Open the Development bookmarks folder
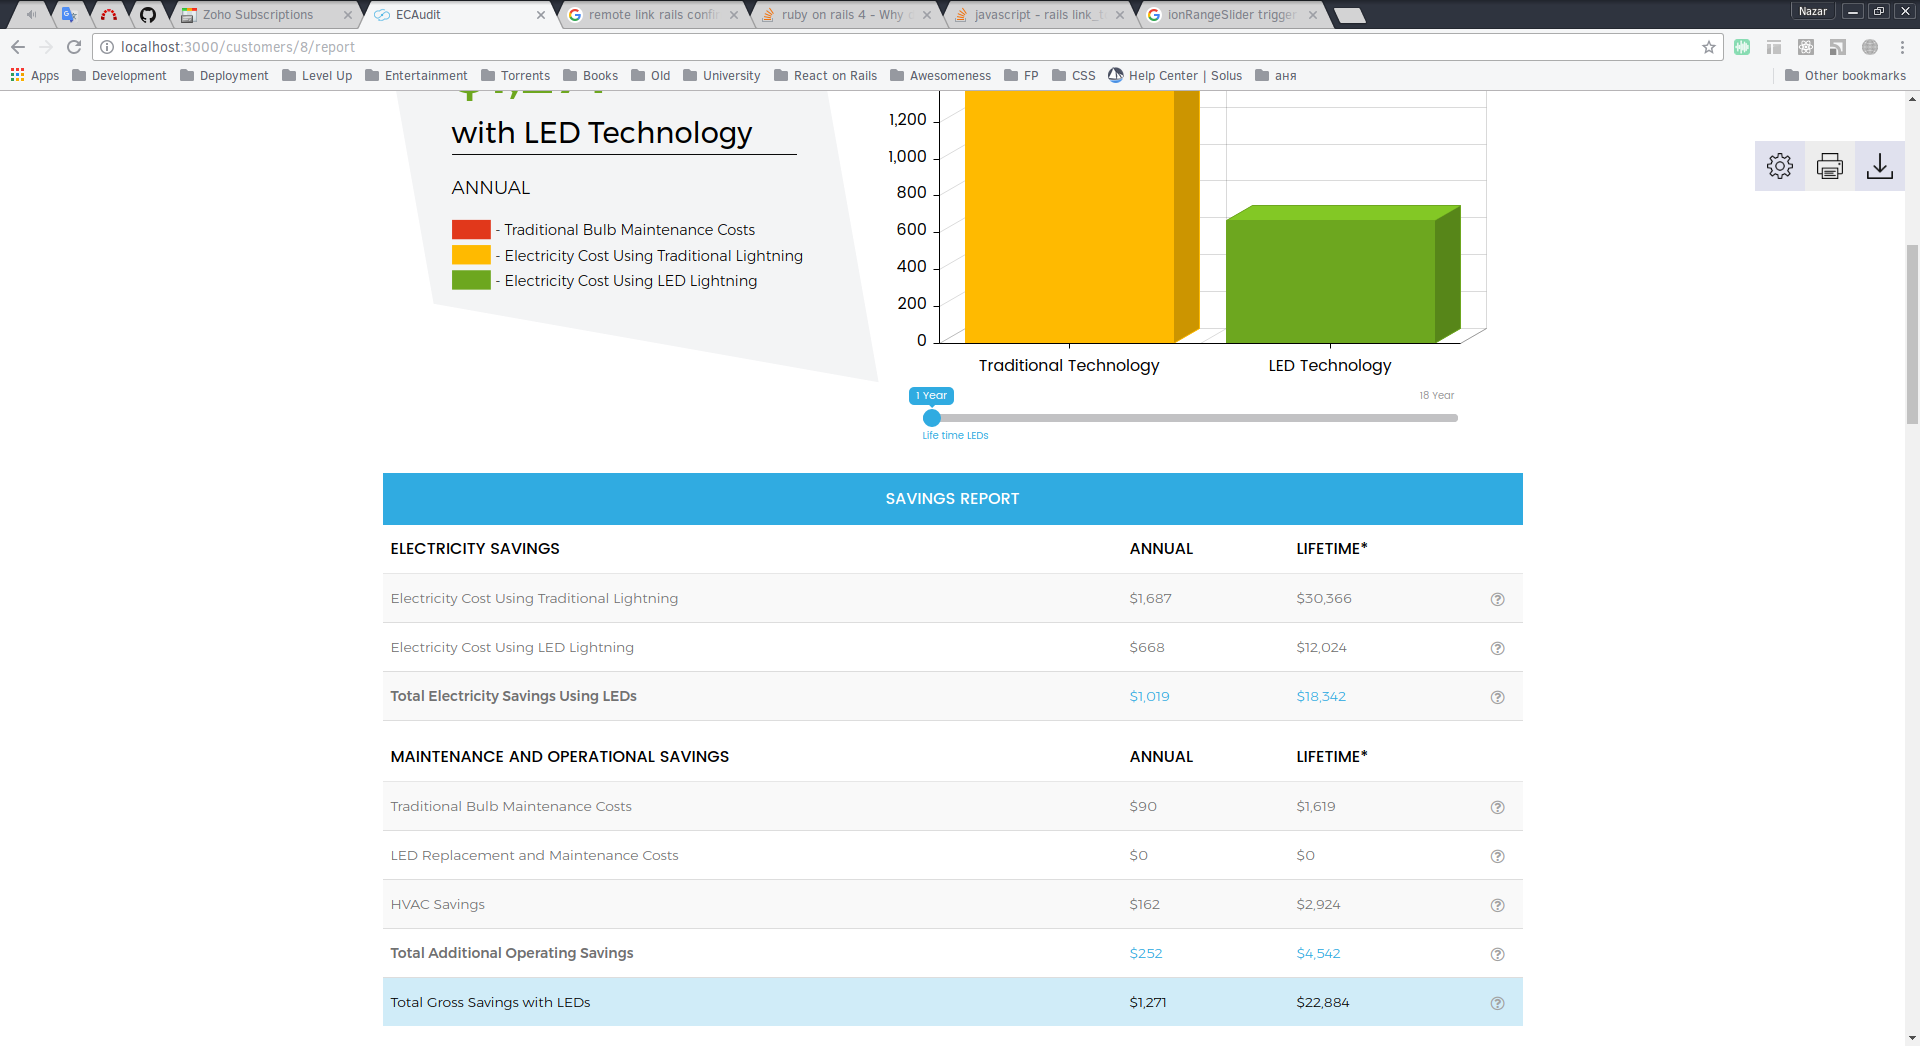Screen dimensions: 1920x1046 (x=119, y=76)
